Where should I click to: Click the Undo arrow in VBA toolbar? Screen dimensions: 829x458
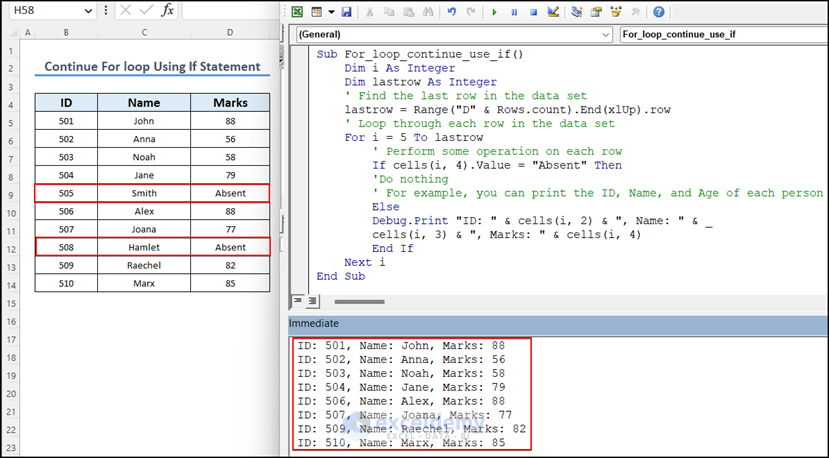452,12
